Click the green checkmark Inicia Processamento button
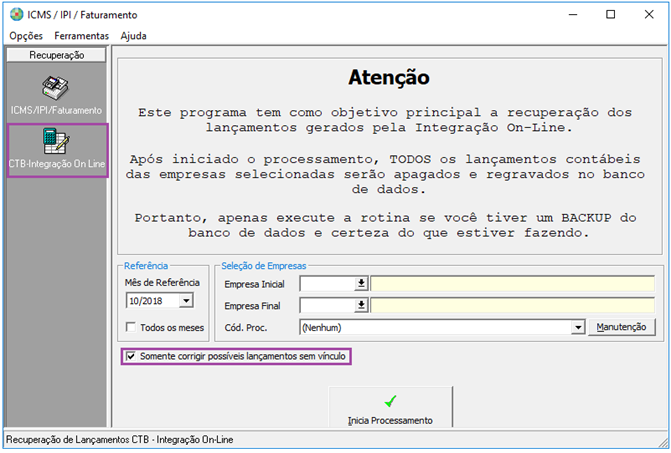 coord(390,407)
